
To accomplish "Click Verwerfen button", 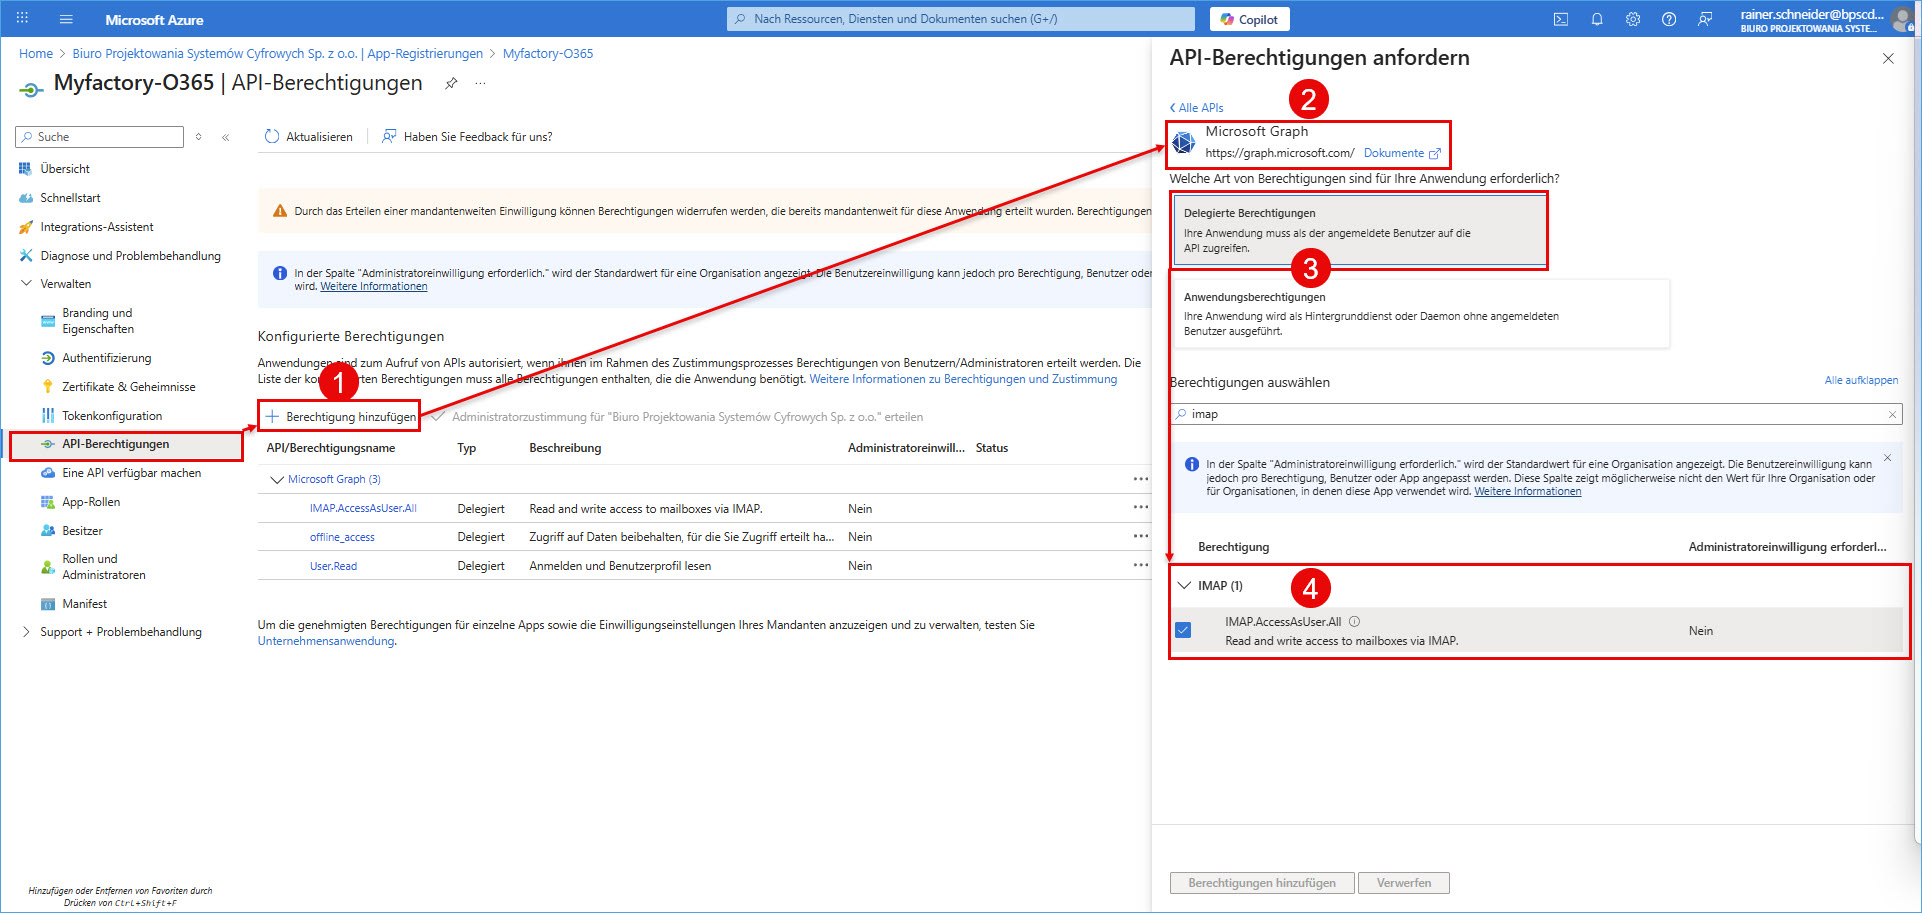I will [x=1404, y=884].
